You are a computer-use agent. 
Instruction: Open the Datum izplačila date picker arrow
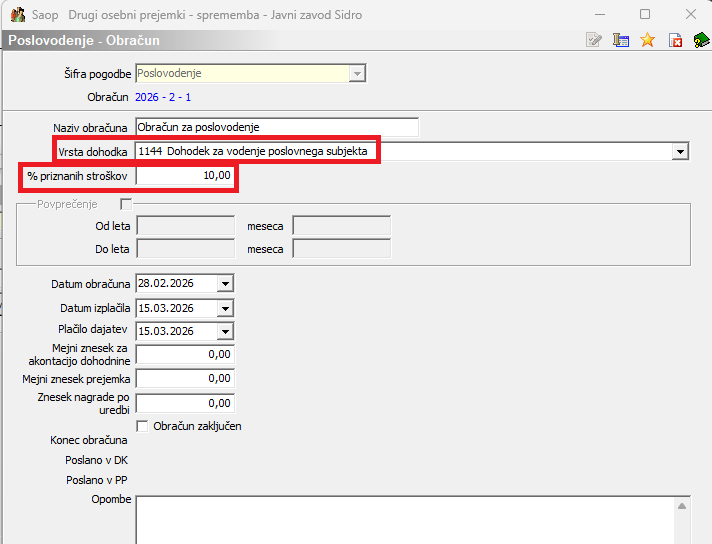(x=225, y=308)
